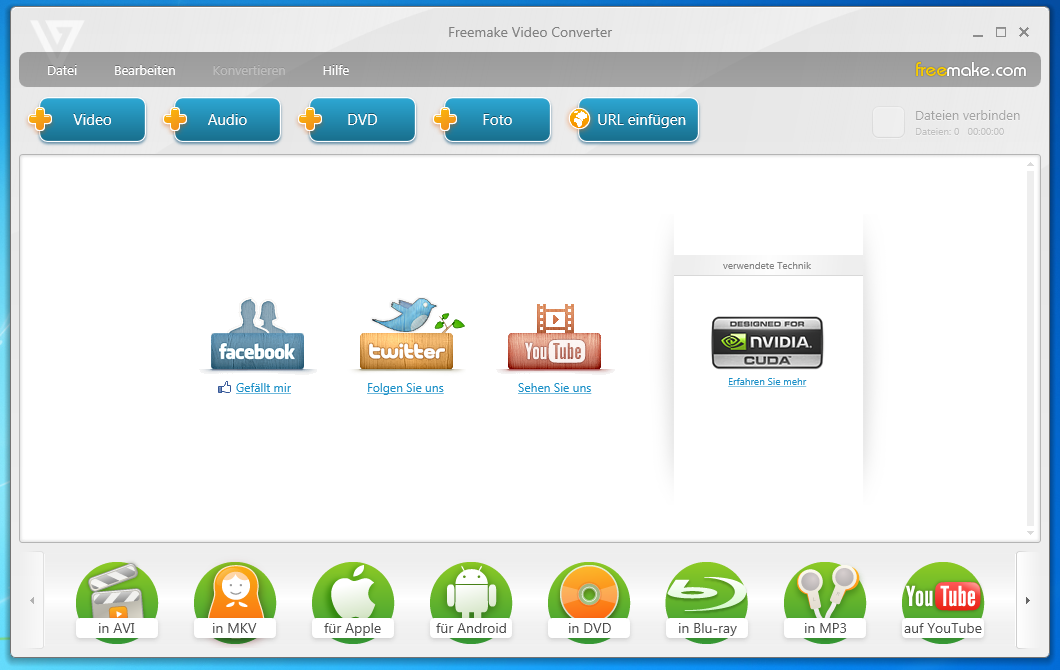Click the YouTube wooden sign icon
The height and width of the screenshot is (670, 1060).
click(x=554, y=337)
